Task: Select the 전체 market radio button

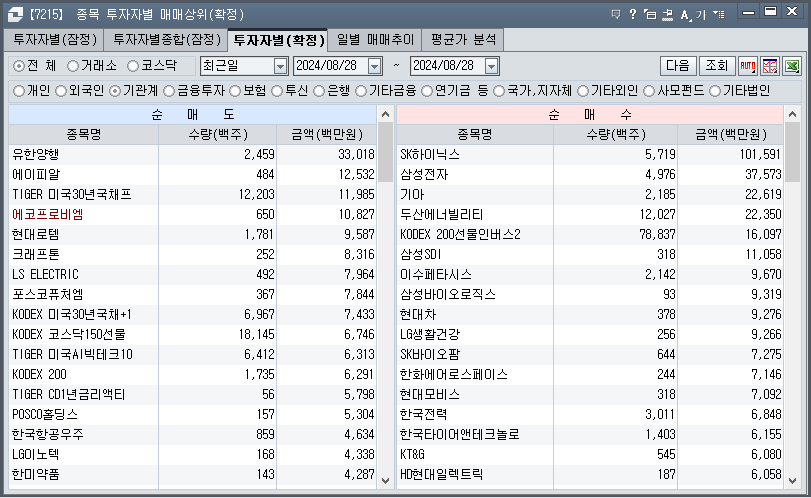Action: pos(19,66)
